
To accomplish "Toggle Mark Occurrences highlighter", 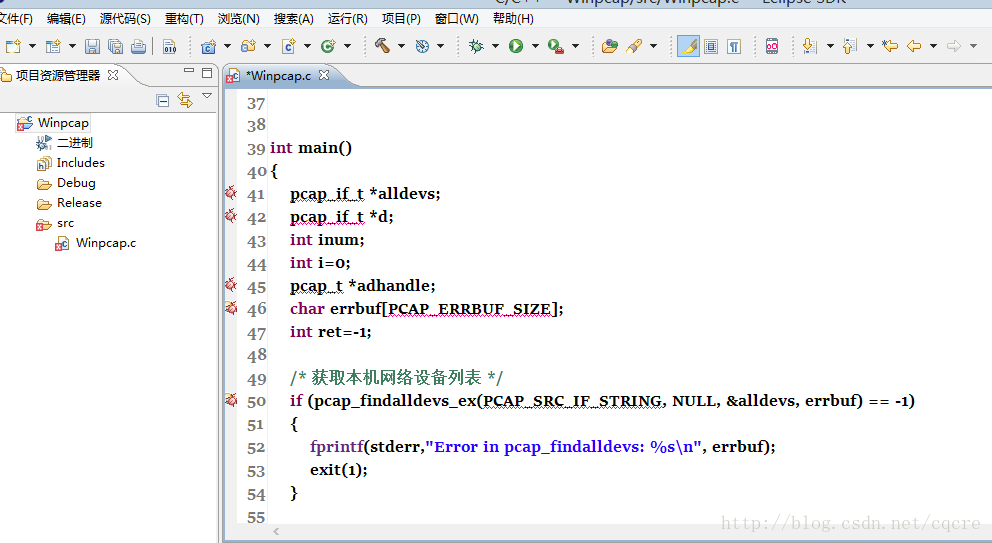I will [688, 46].
